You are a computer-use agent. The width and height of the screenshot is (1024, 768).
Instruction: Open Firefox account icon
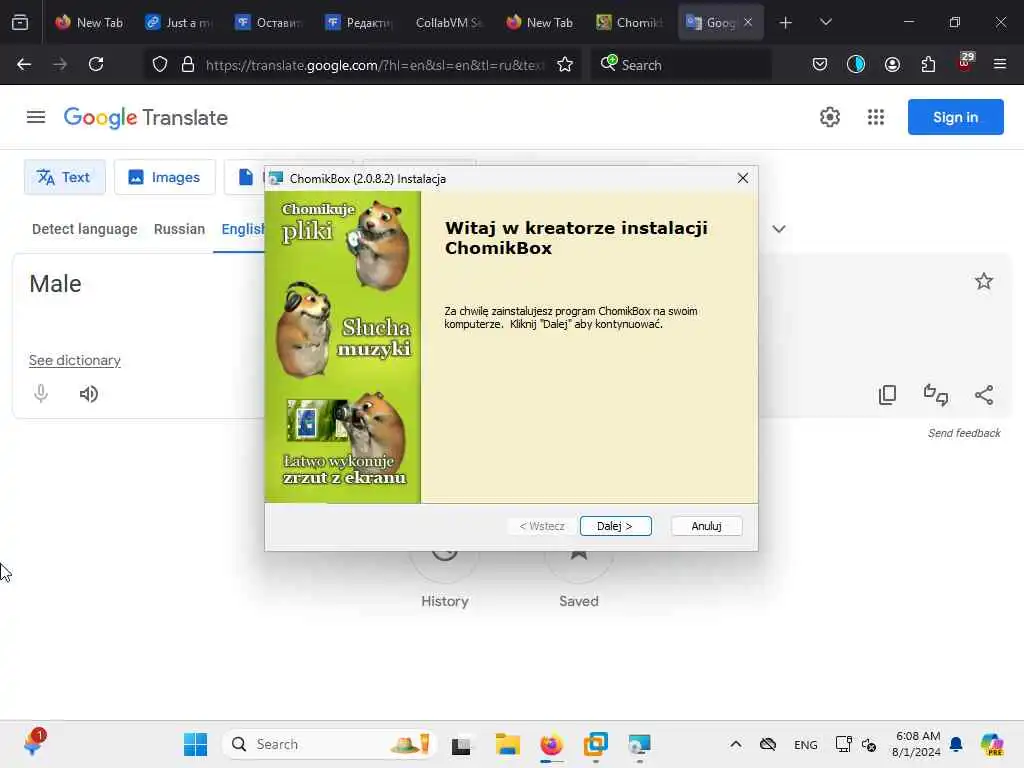coord(892,64)
